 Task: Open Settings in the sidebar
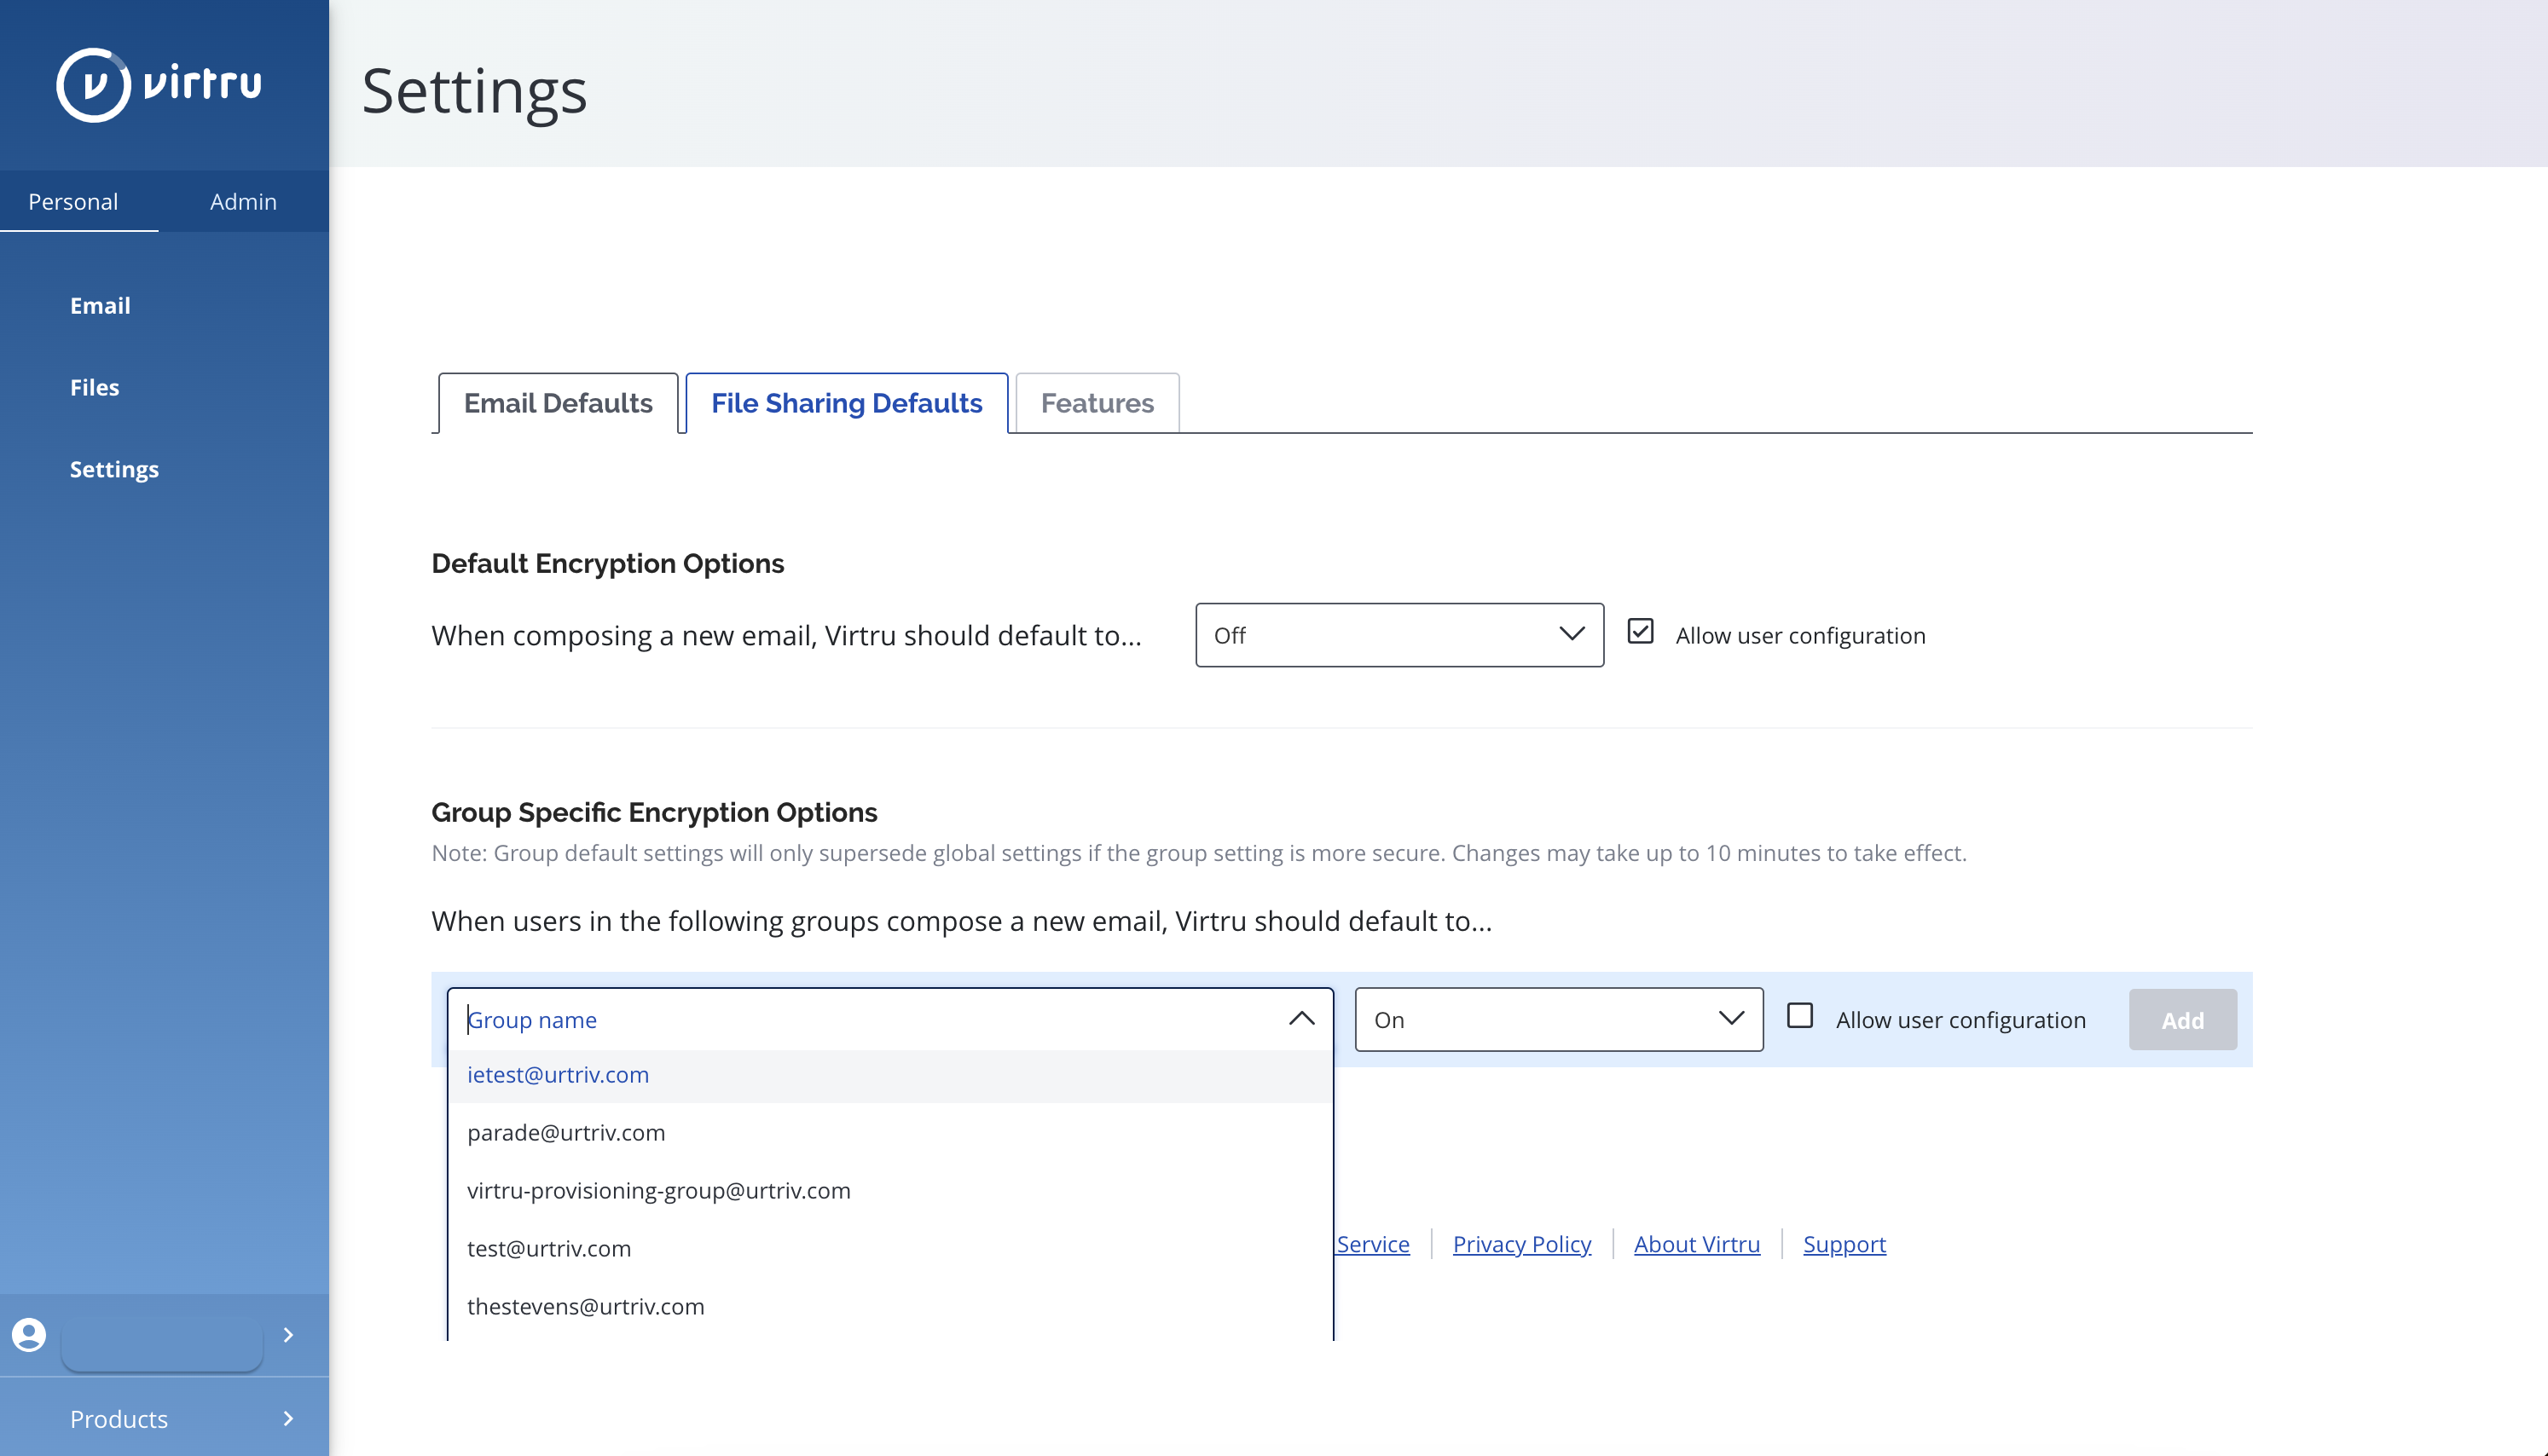[114, 469]
